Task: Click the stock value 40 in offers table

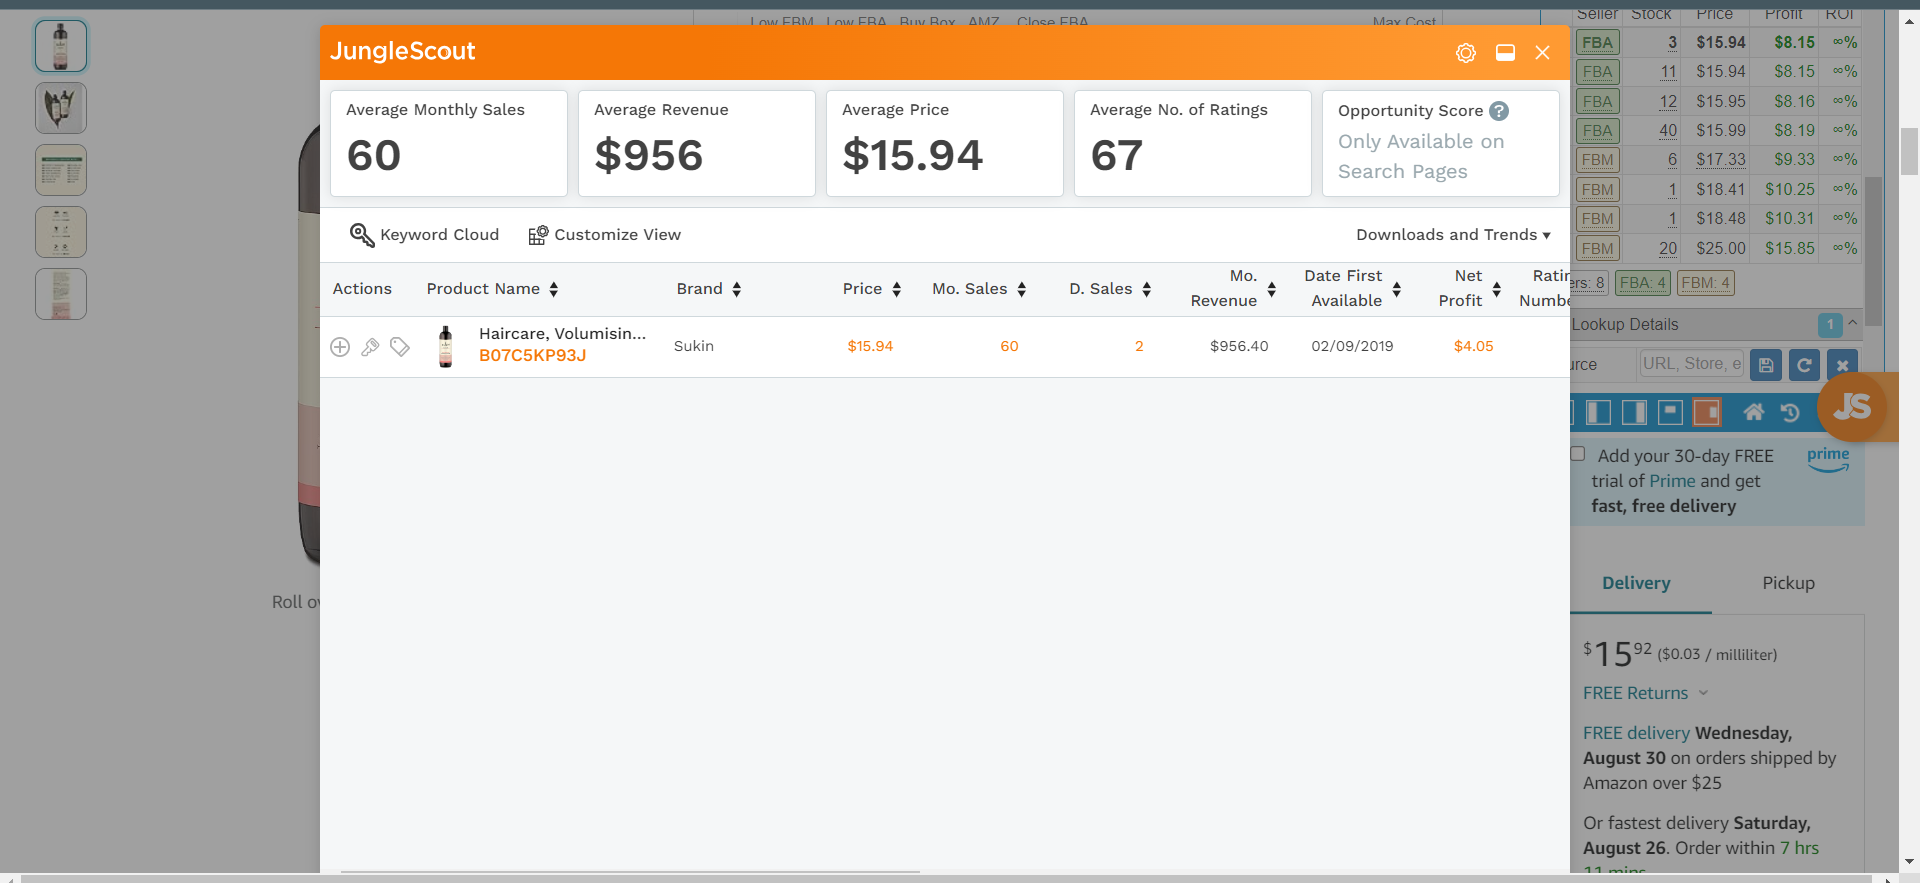Action: click(x=1668, y=131)
